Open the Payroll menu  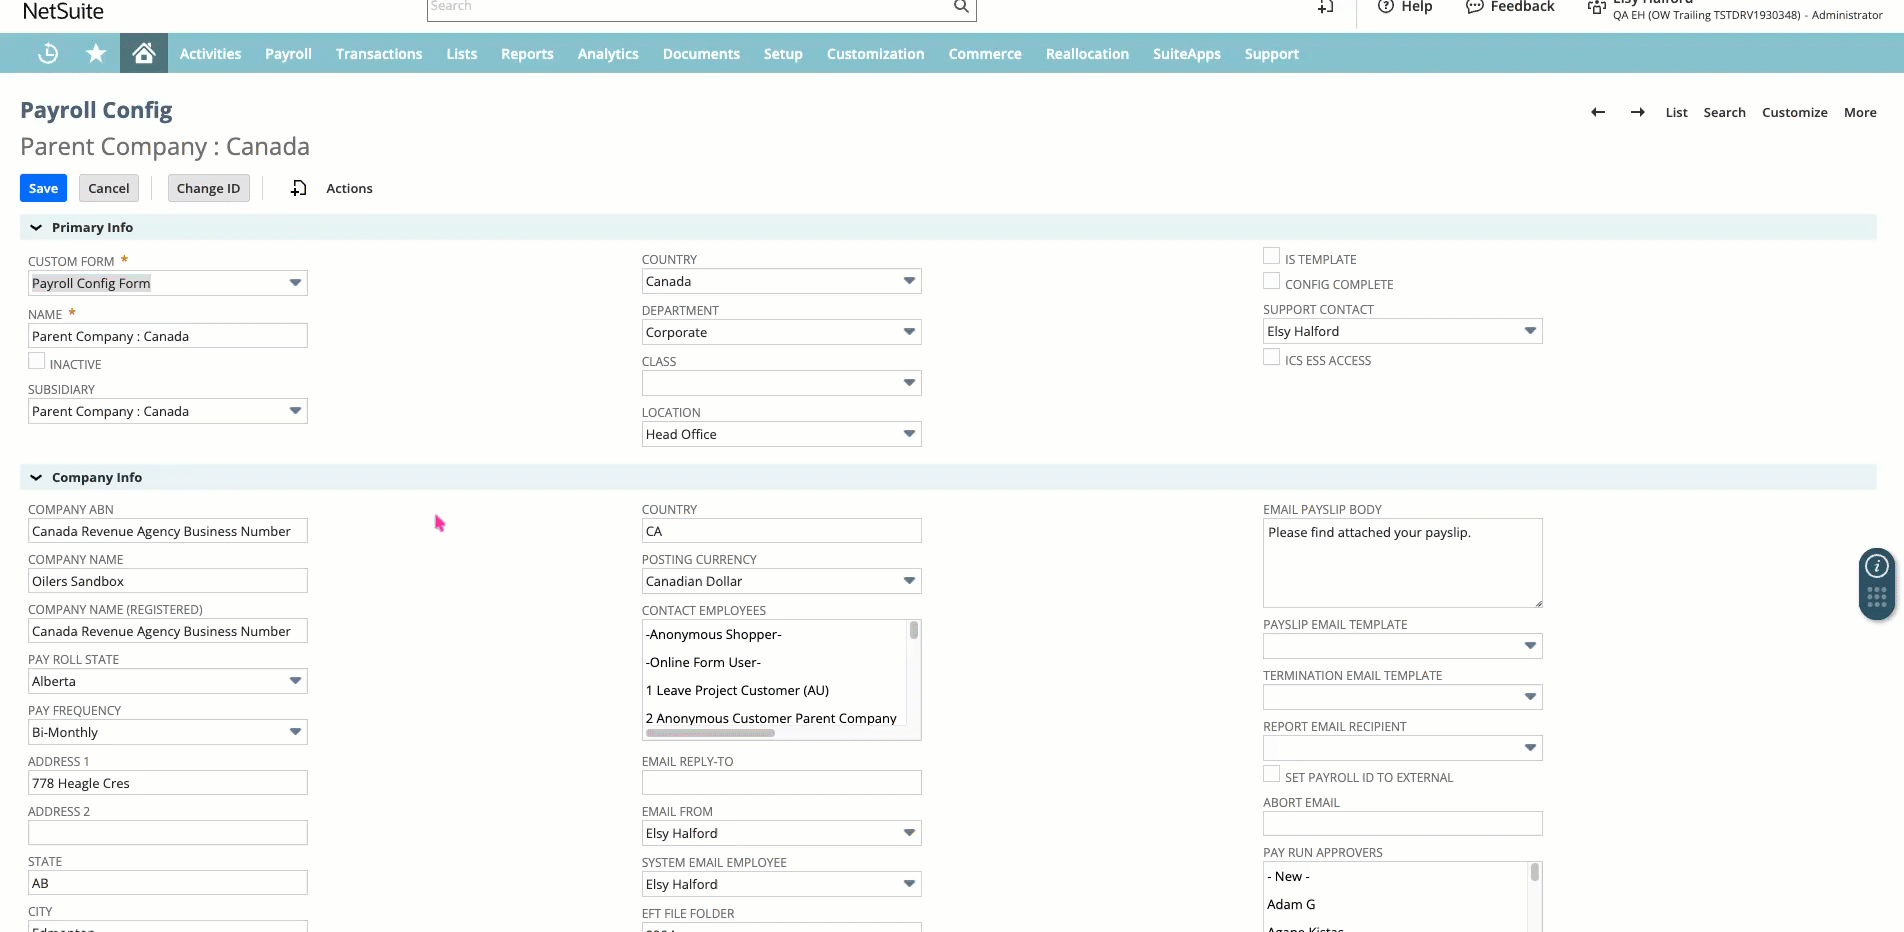288,54
